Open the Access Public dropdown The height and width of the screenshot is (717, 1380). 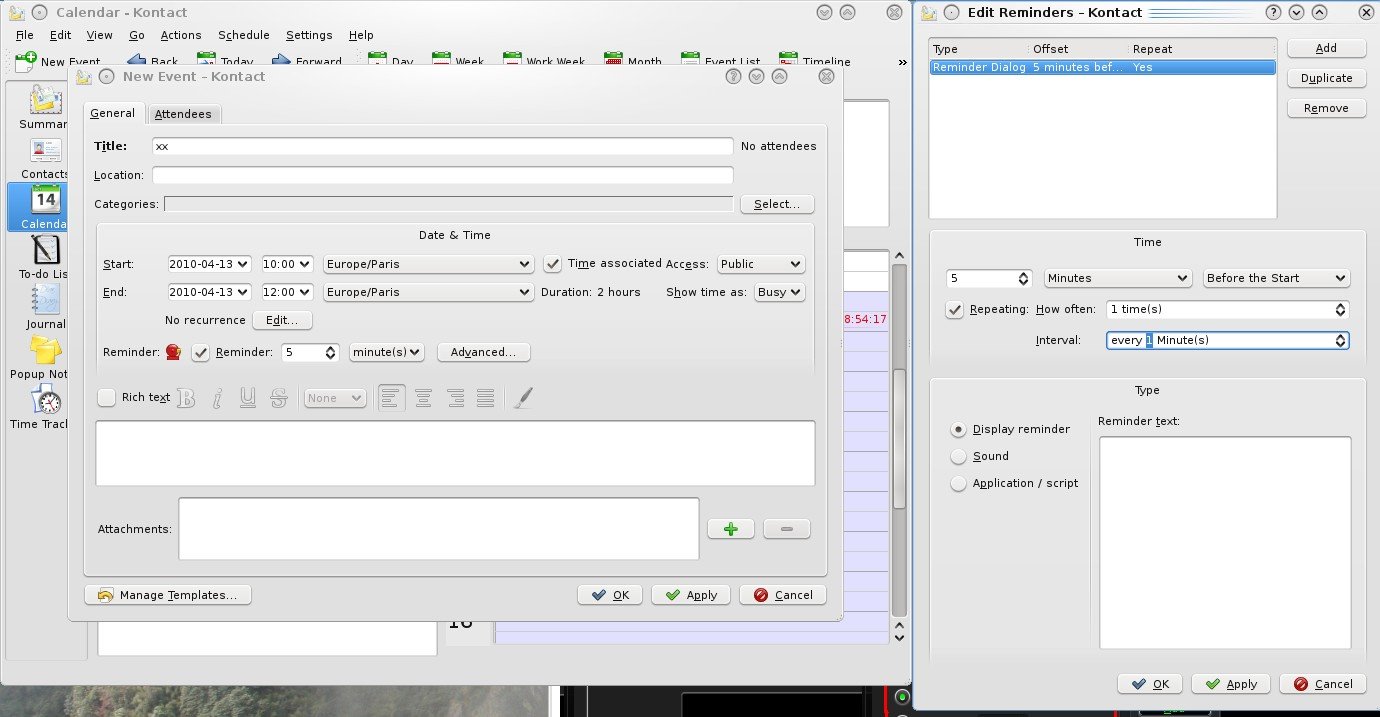pos(761,264)
